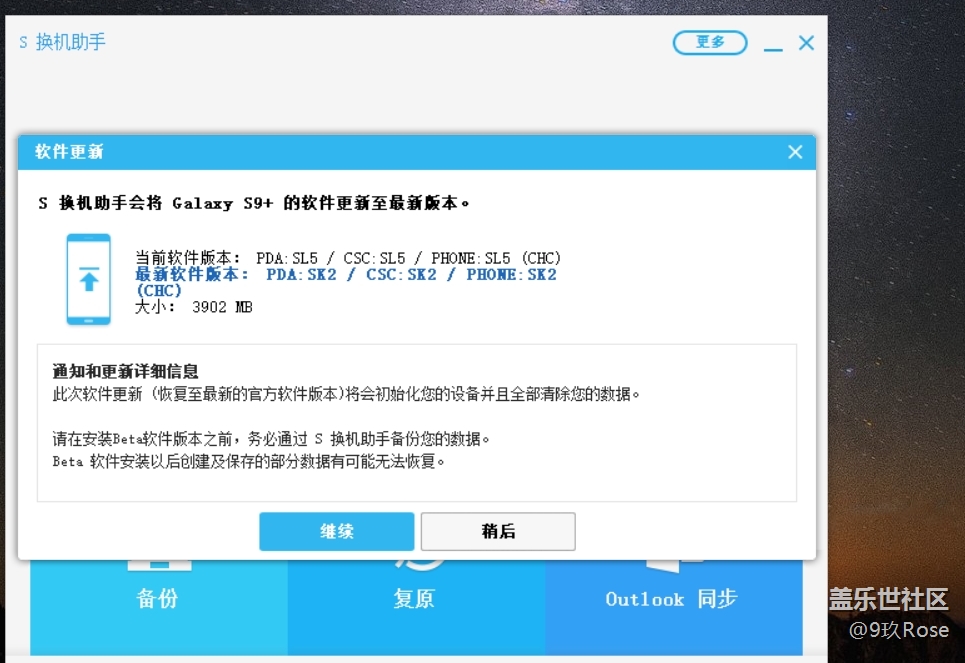Click the 通知和更新详细信息 heading
Image resolution: width=965 pixels, height=663 pixels.
pyautogui.click(x=125, y=371)
